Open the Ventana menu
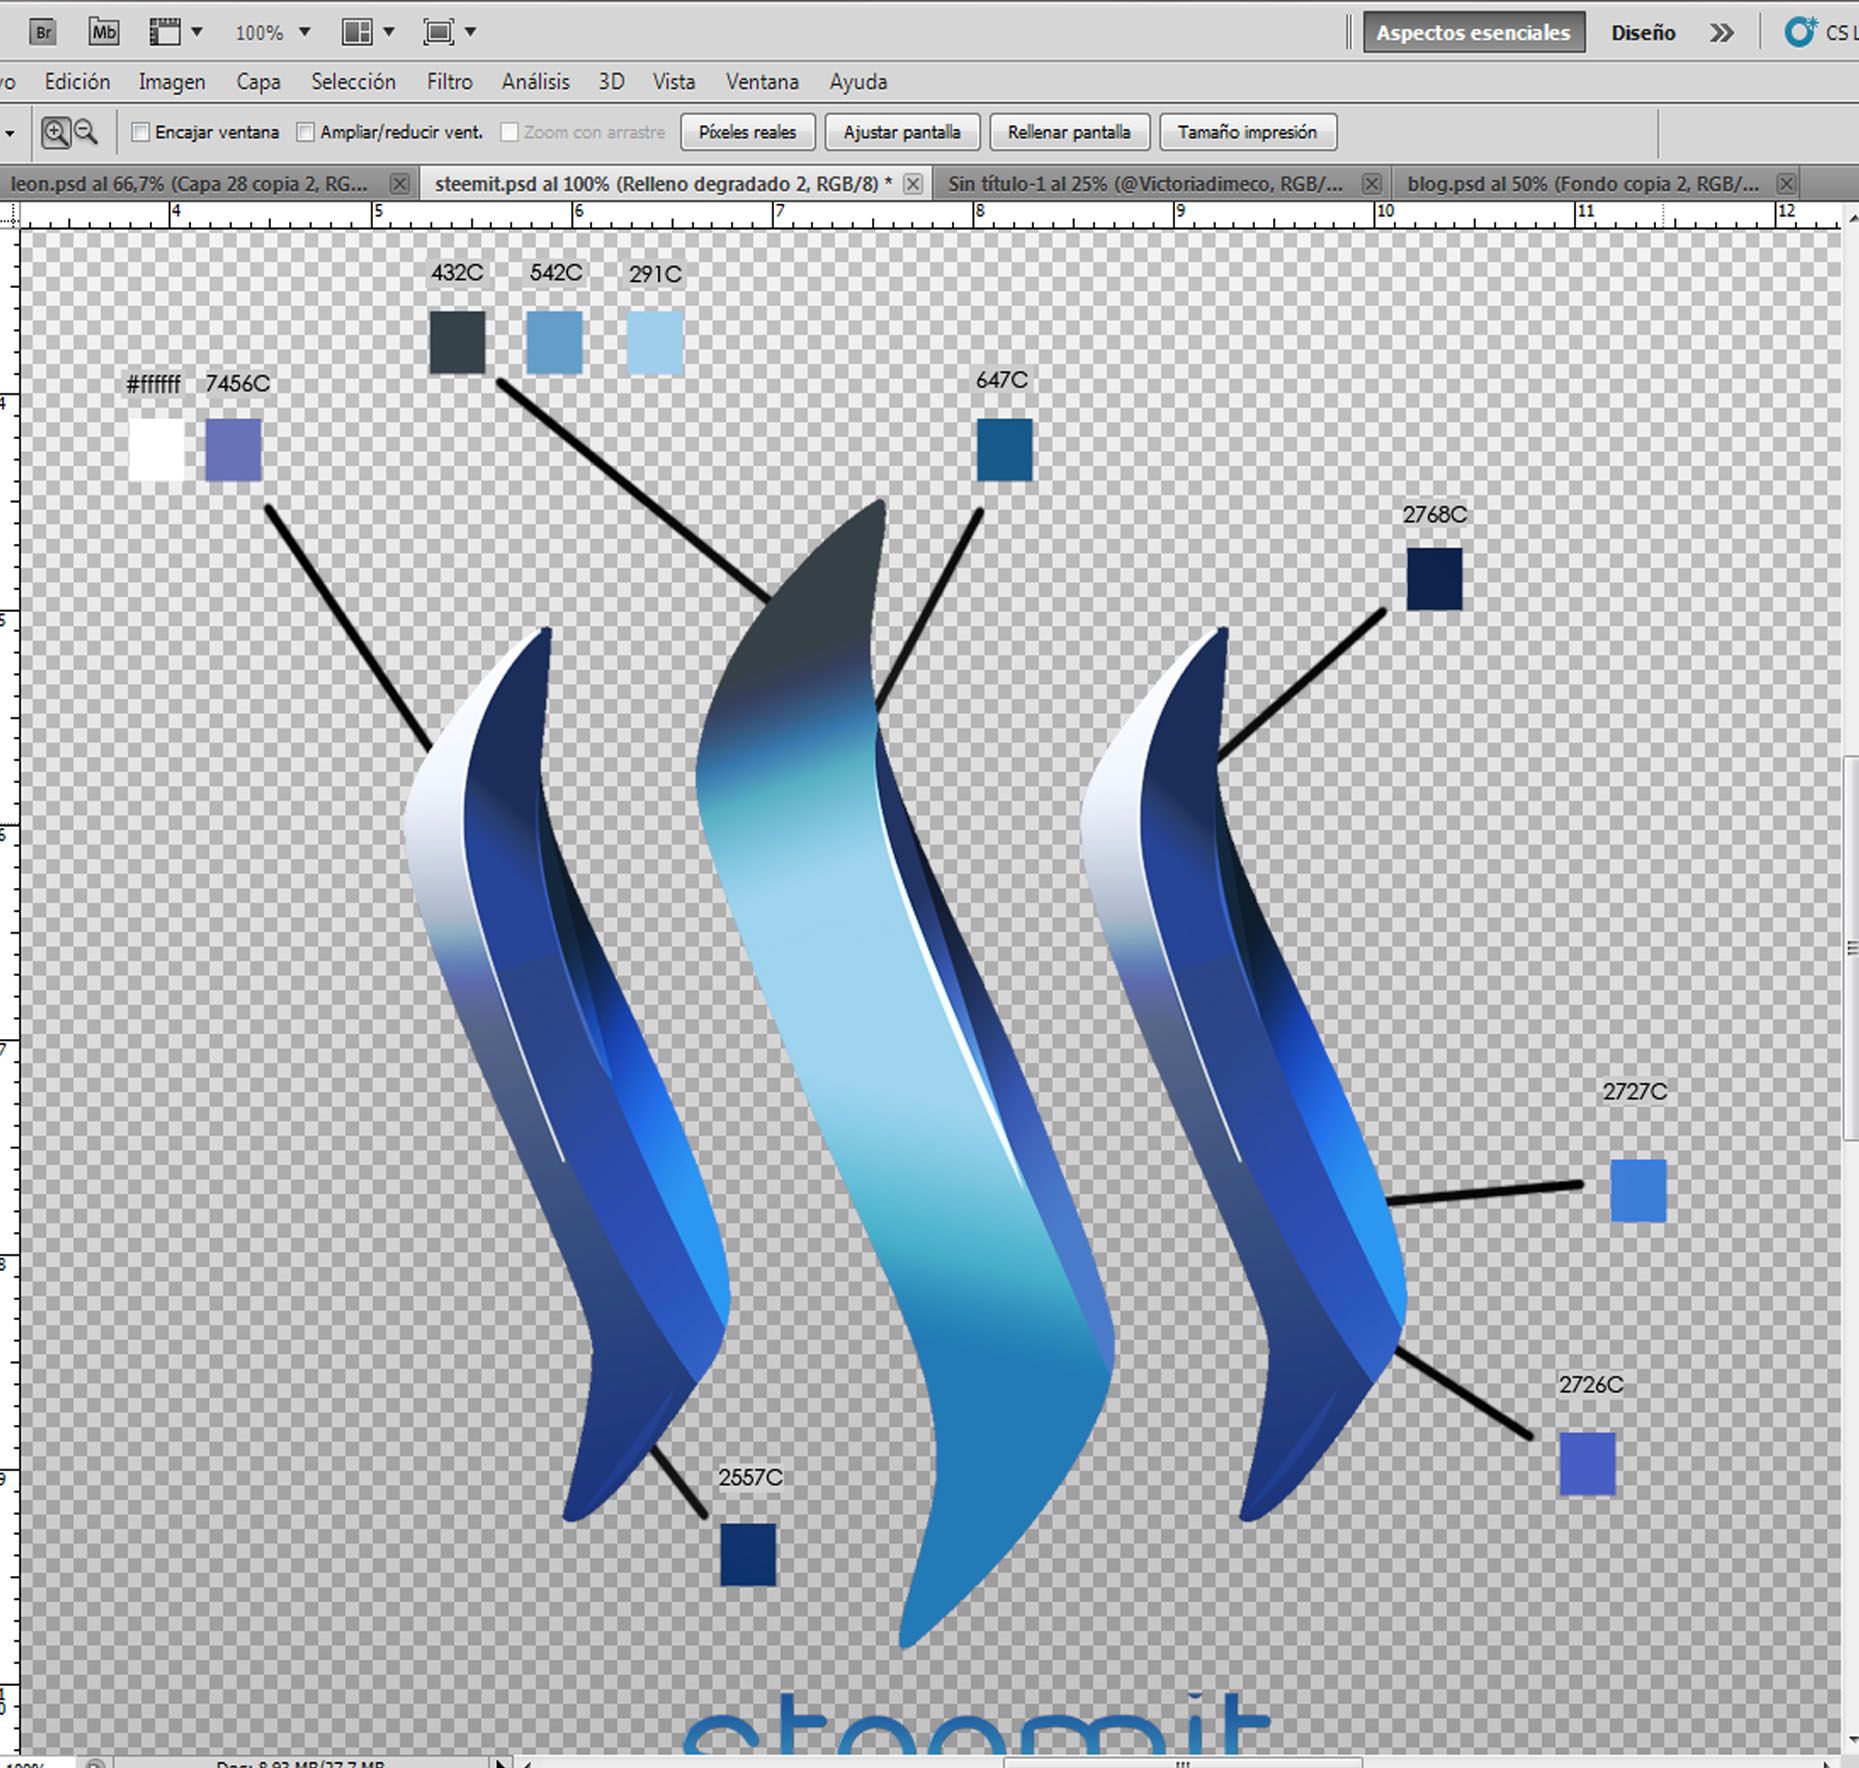This screenshot has width=1859, height=1768. point(762,82)
